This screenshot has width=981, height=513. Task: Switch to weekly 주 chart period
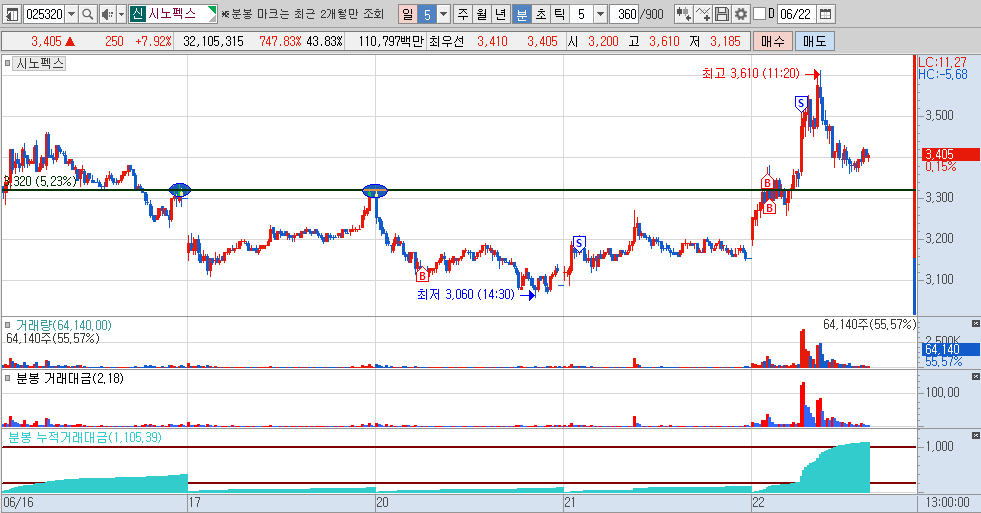pyautogui.click(x=462, y=14)
